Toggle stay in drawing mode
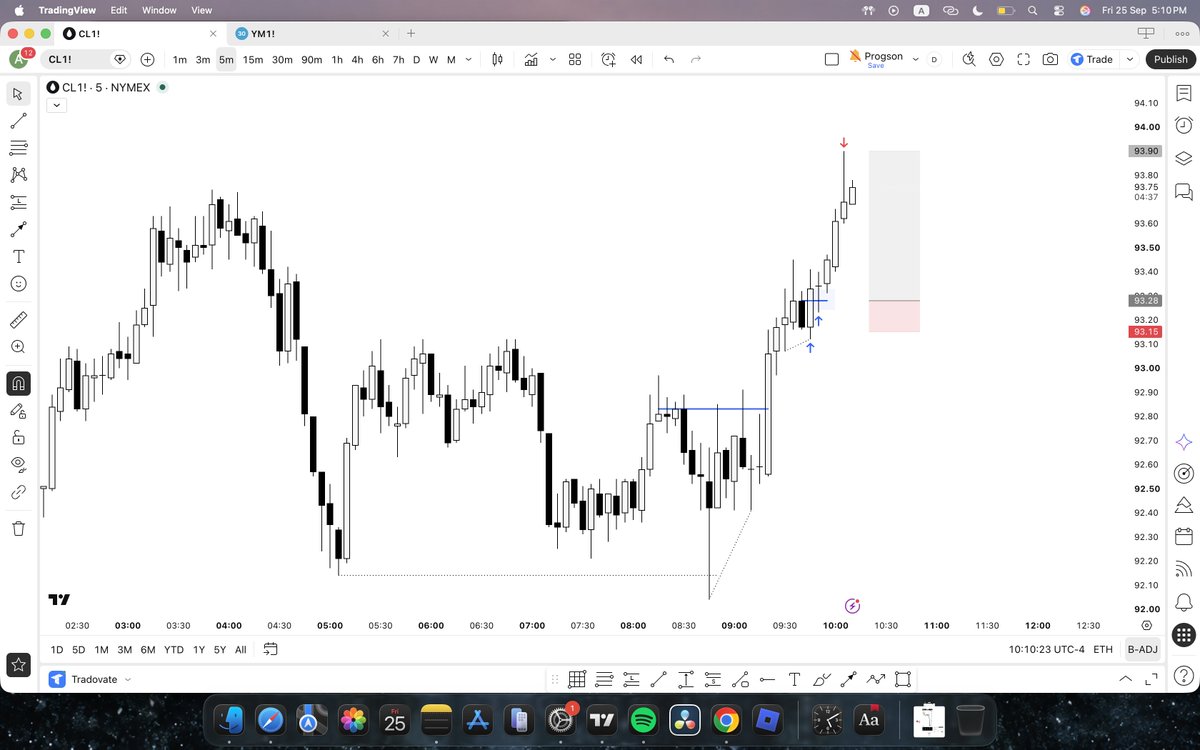Image resolution: width=1200 pixels, height=750 pixels. point(18,411)
